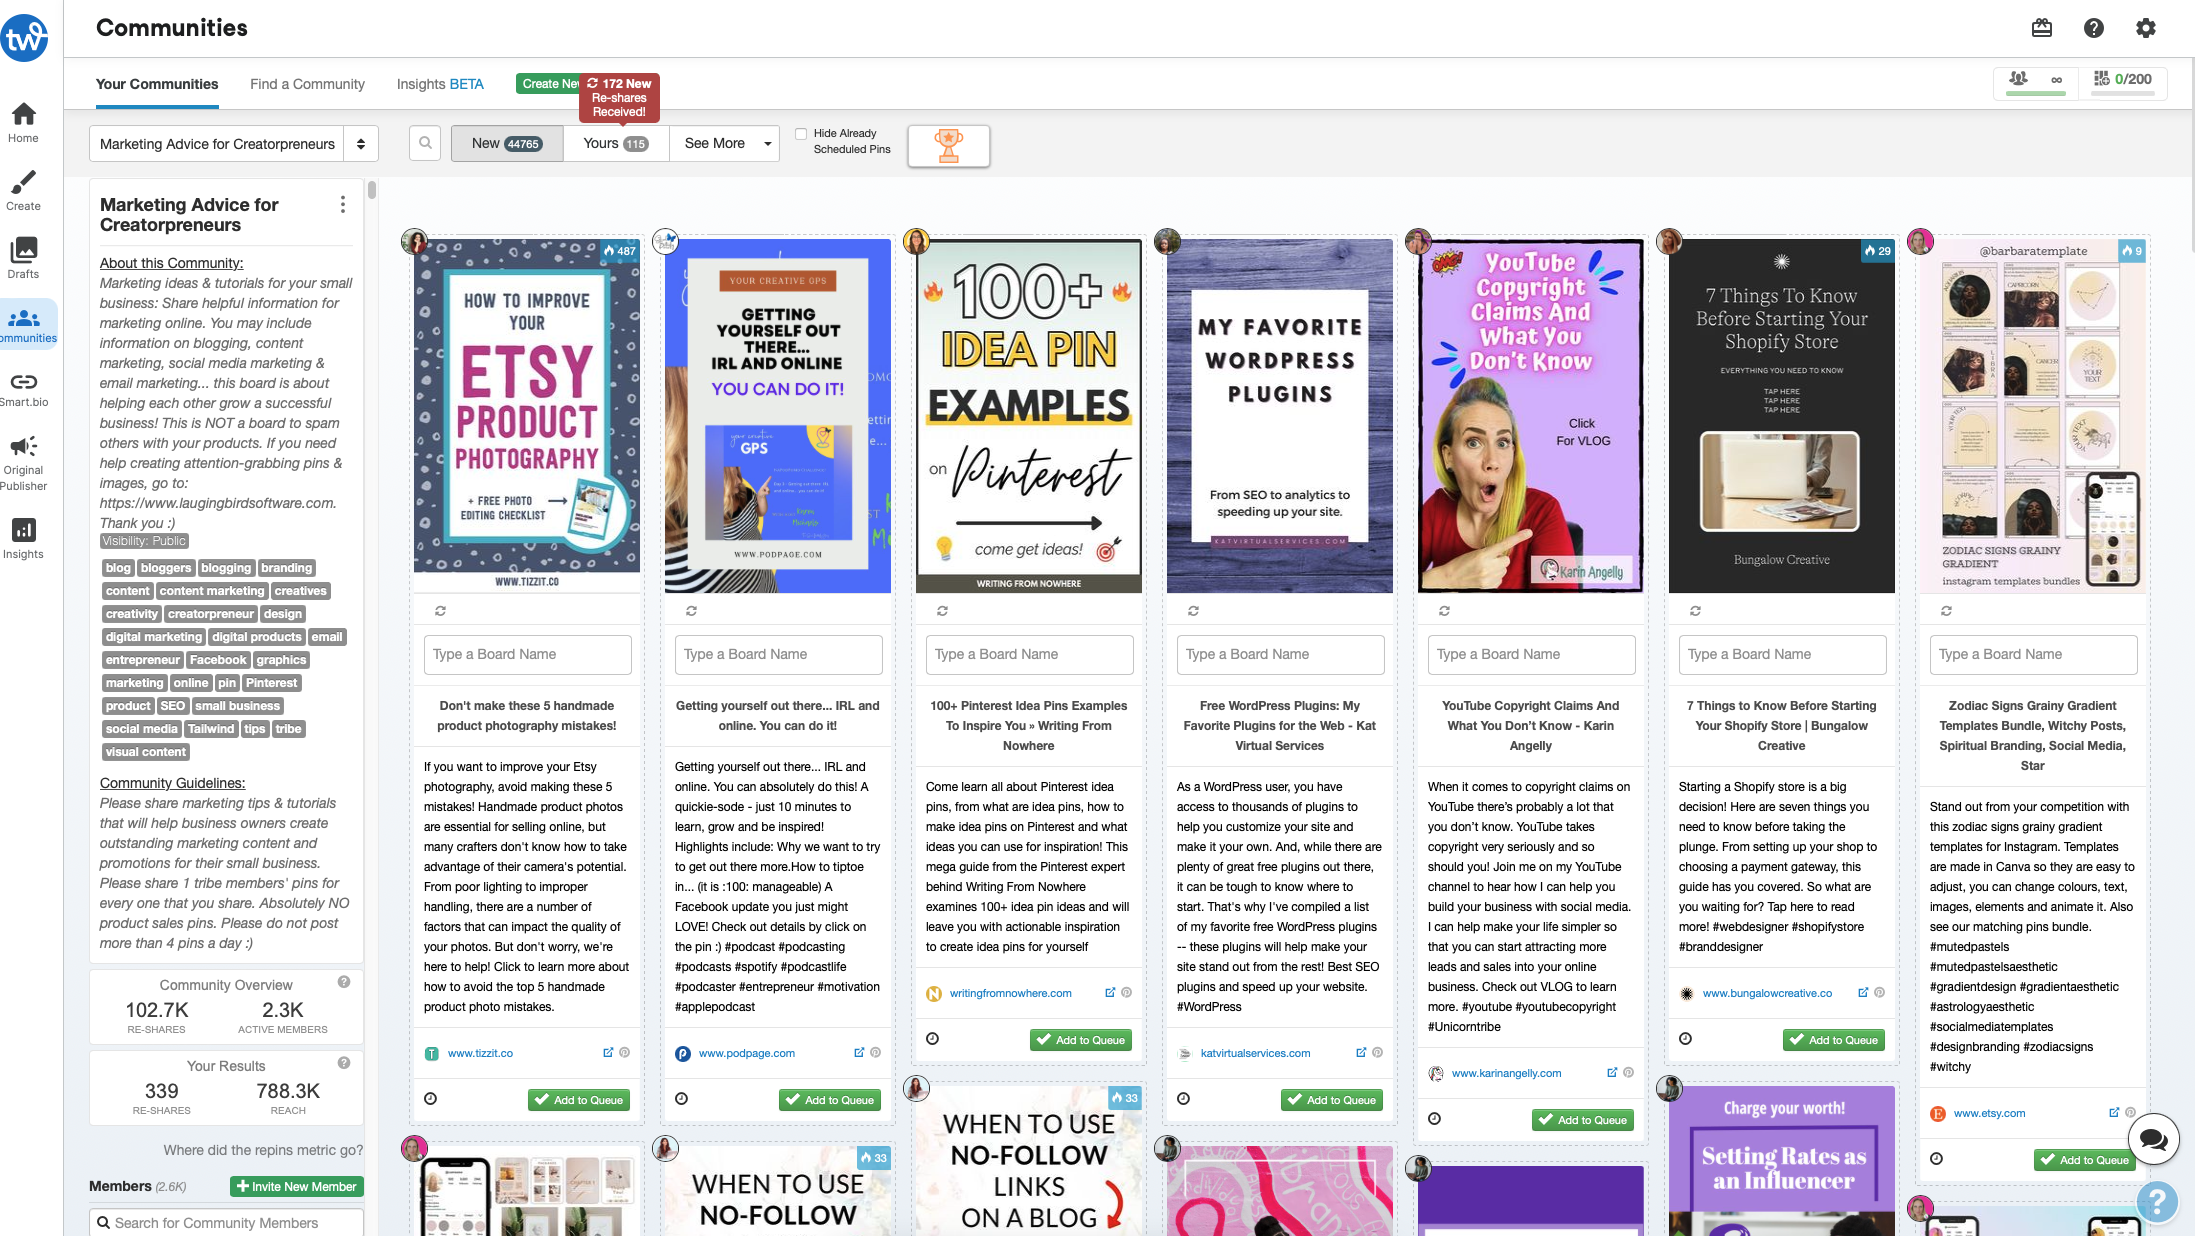This screenshot has height=1236, width=2195.
Task: Open three-dot menu for community panel
Action: pyautogui.click(x=343, y=205)
